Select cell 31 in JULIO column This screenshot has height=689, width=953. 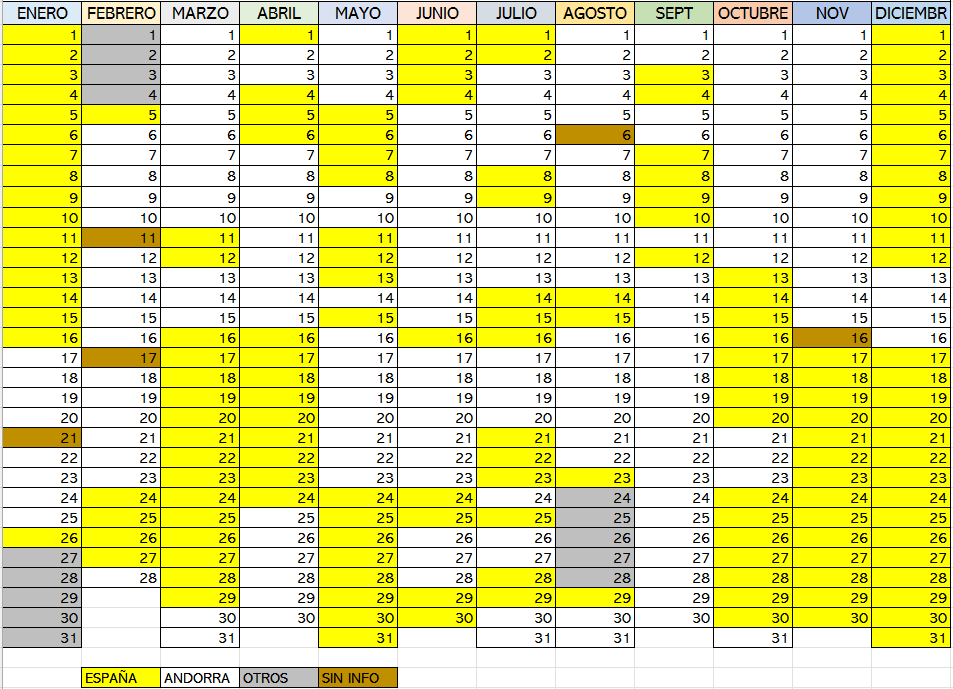[516, 638]
